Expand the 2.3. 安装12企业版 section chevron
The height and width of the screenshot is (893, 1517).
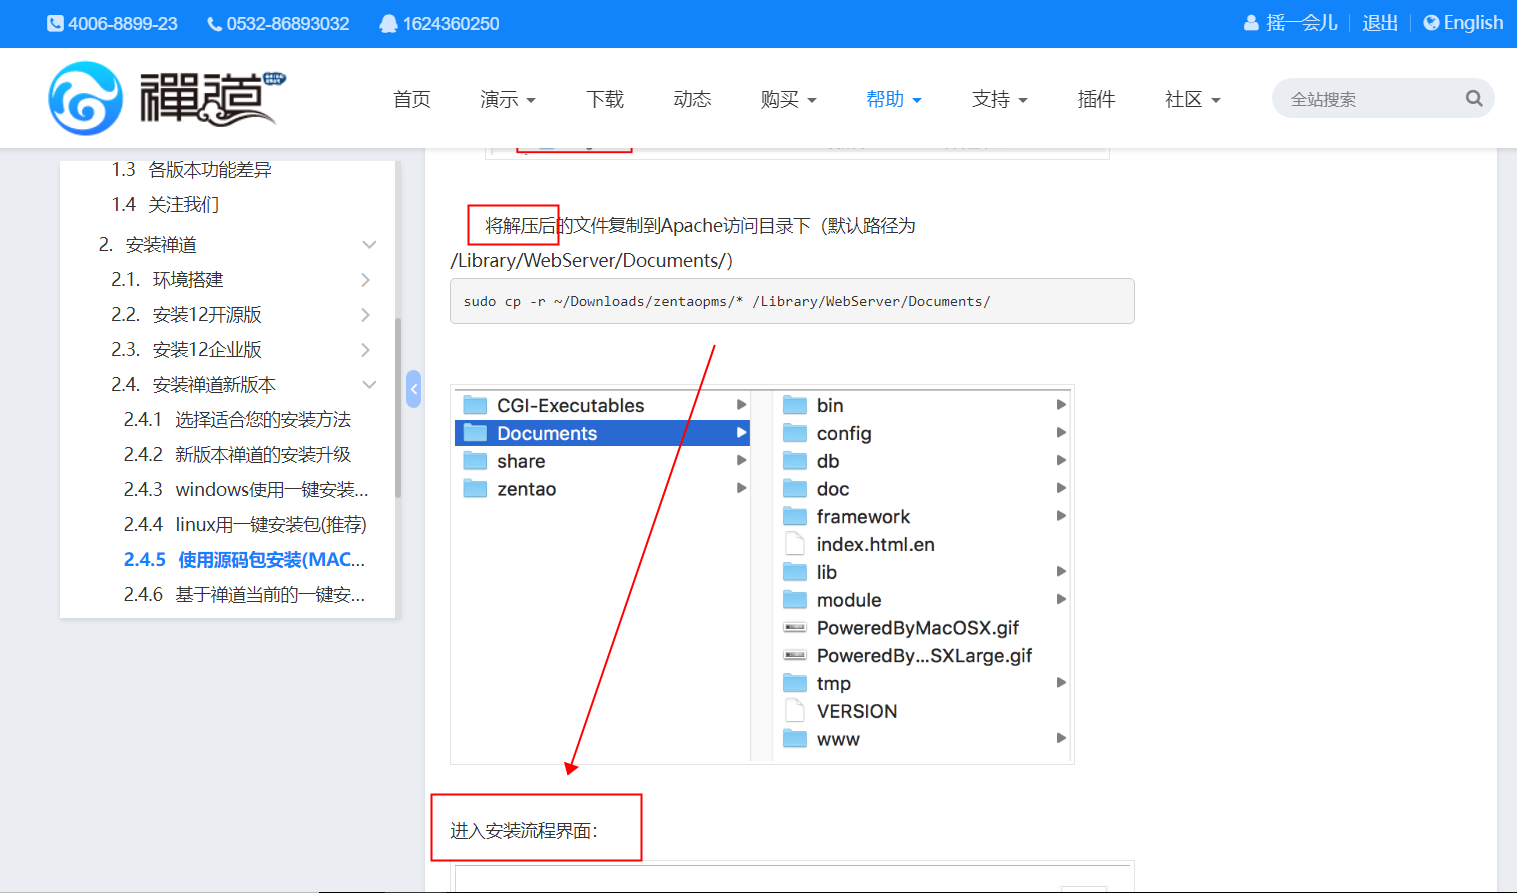(366, 350)
